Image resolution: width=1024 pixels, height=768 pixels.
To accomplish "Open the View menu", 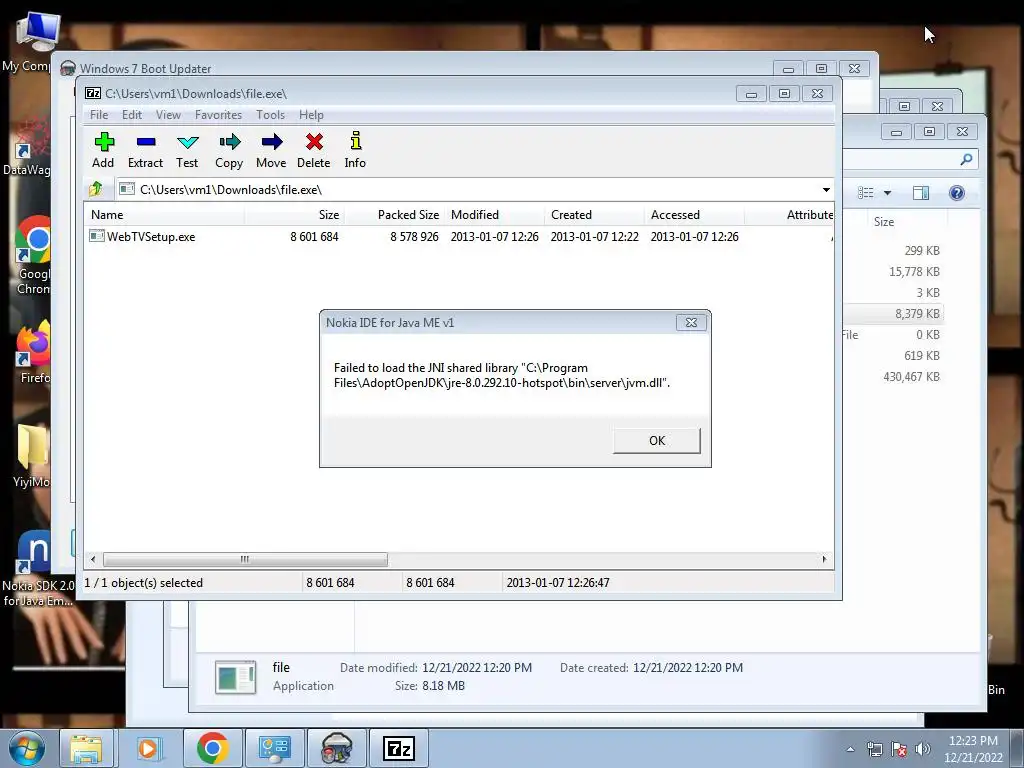I will (168, 115).
